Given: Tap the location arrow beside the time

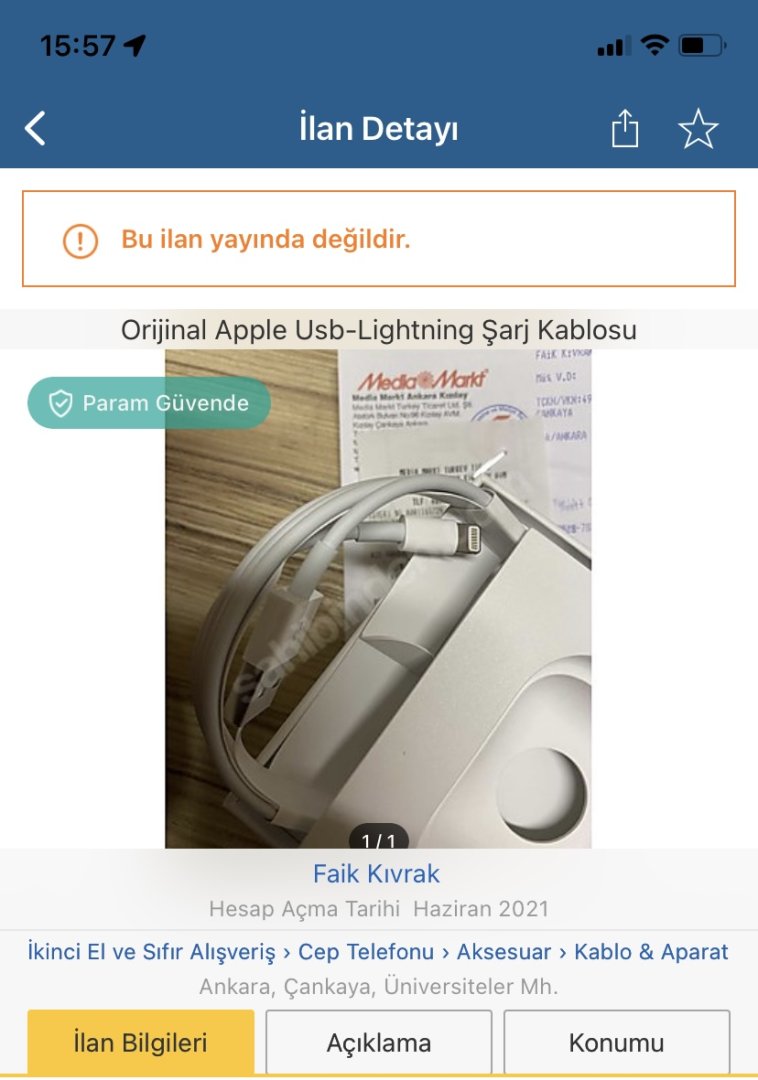Looking at the screenshot, I should pyautogui.click(x=135, y=45).
